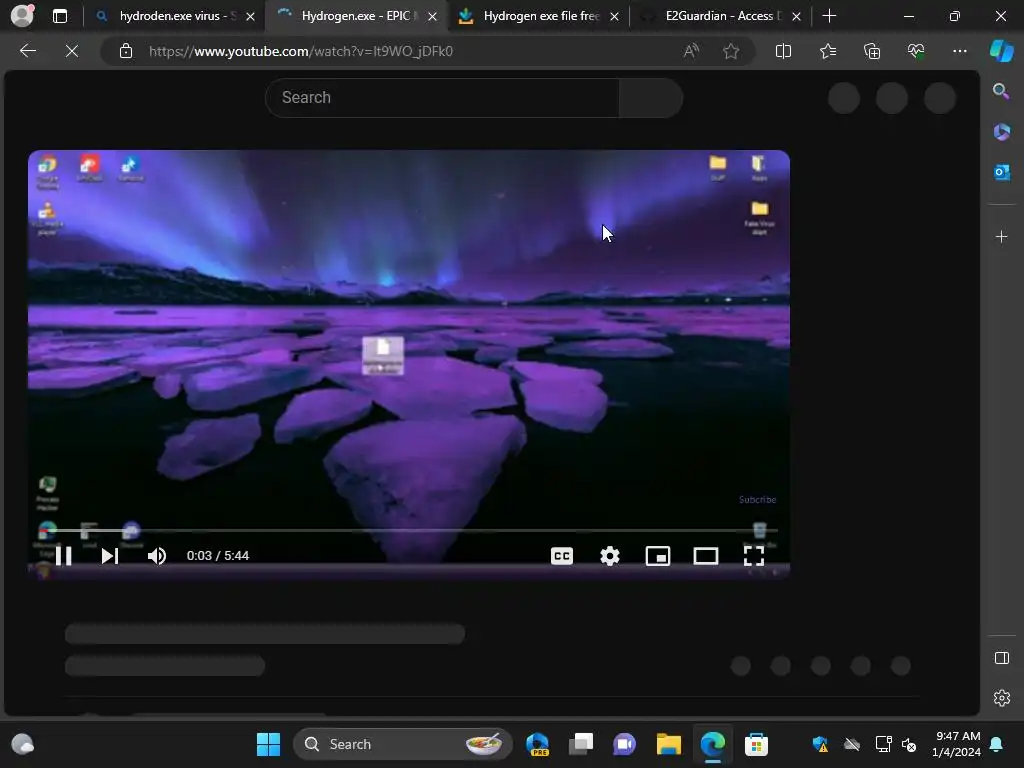The height and width of the screenshot is (768, 1024).
Task: Open Microsoft 365 sidebar app
Action: point(1001,131)
